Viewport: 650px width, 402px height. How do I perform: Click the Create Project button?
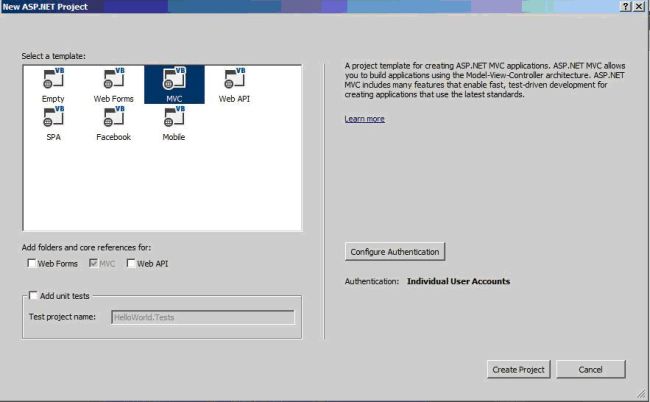(x=518, y=369)
